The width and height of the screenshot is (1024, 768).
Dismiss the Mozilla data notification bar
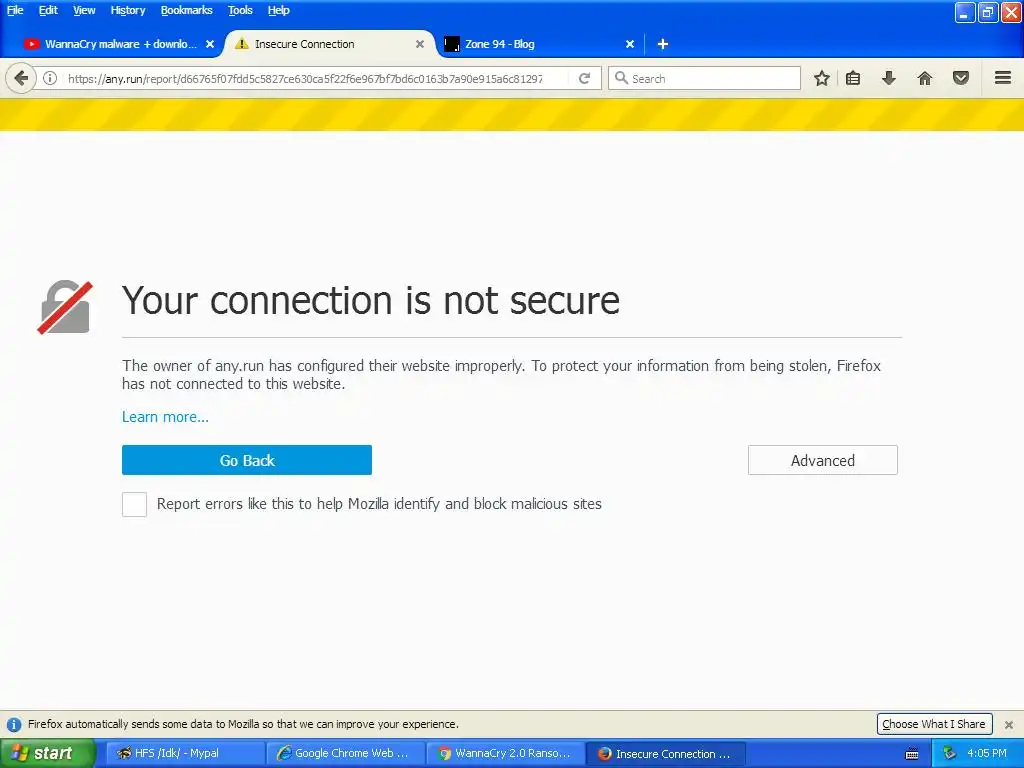click(1009, 724)
